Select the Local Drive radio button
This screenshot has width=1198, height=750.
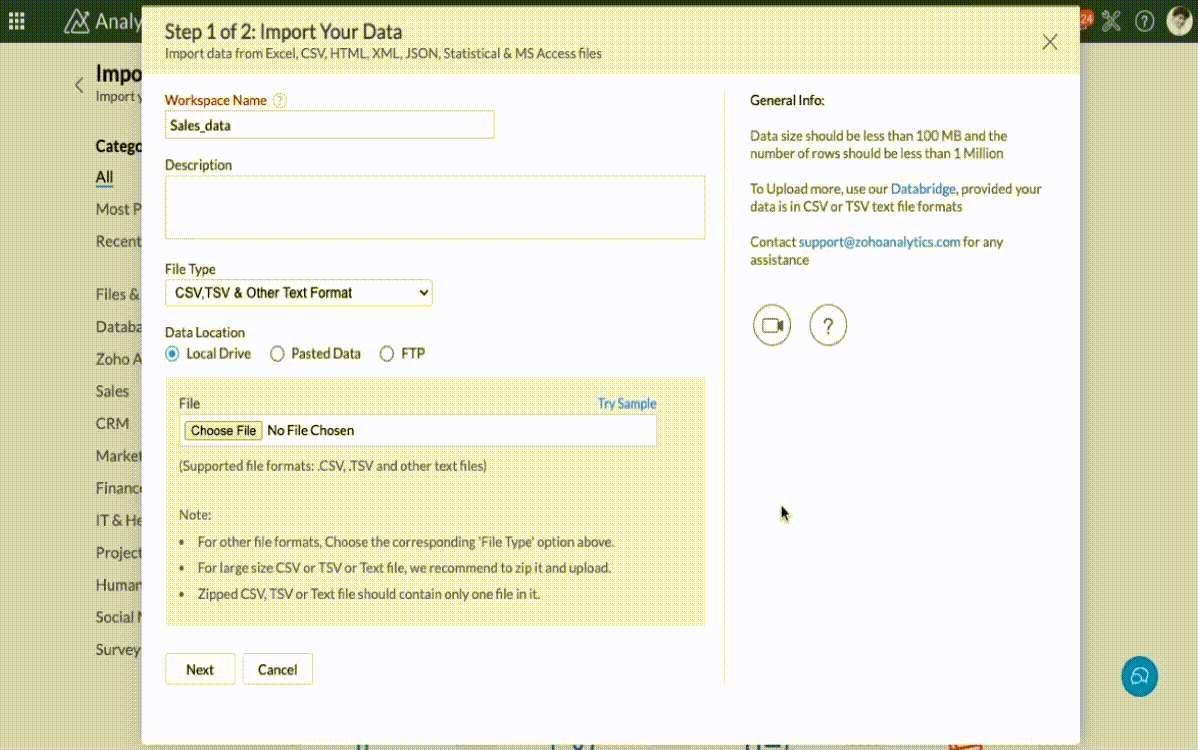[173, 353]
